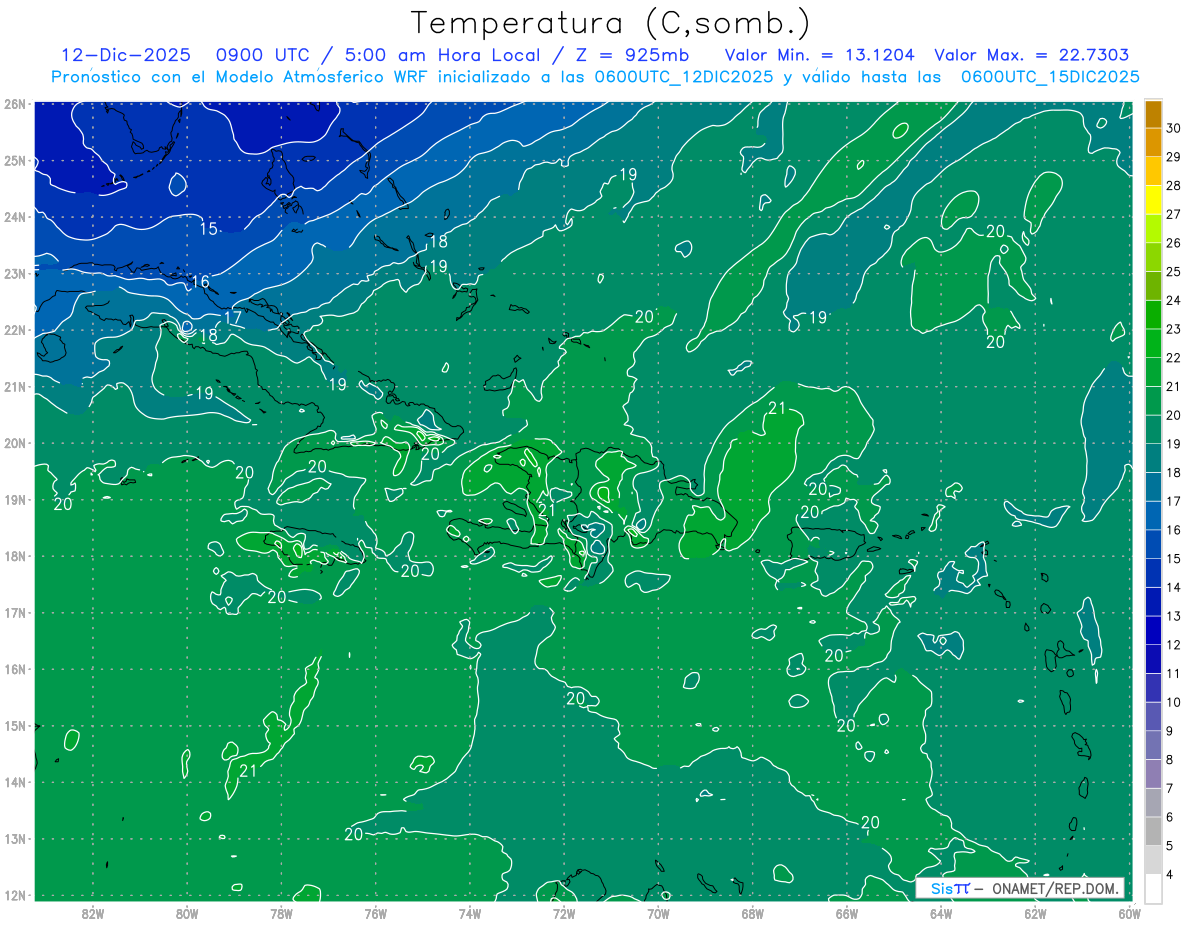Click the top dark-orange swatch above 30

click(1153, 114)
